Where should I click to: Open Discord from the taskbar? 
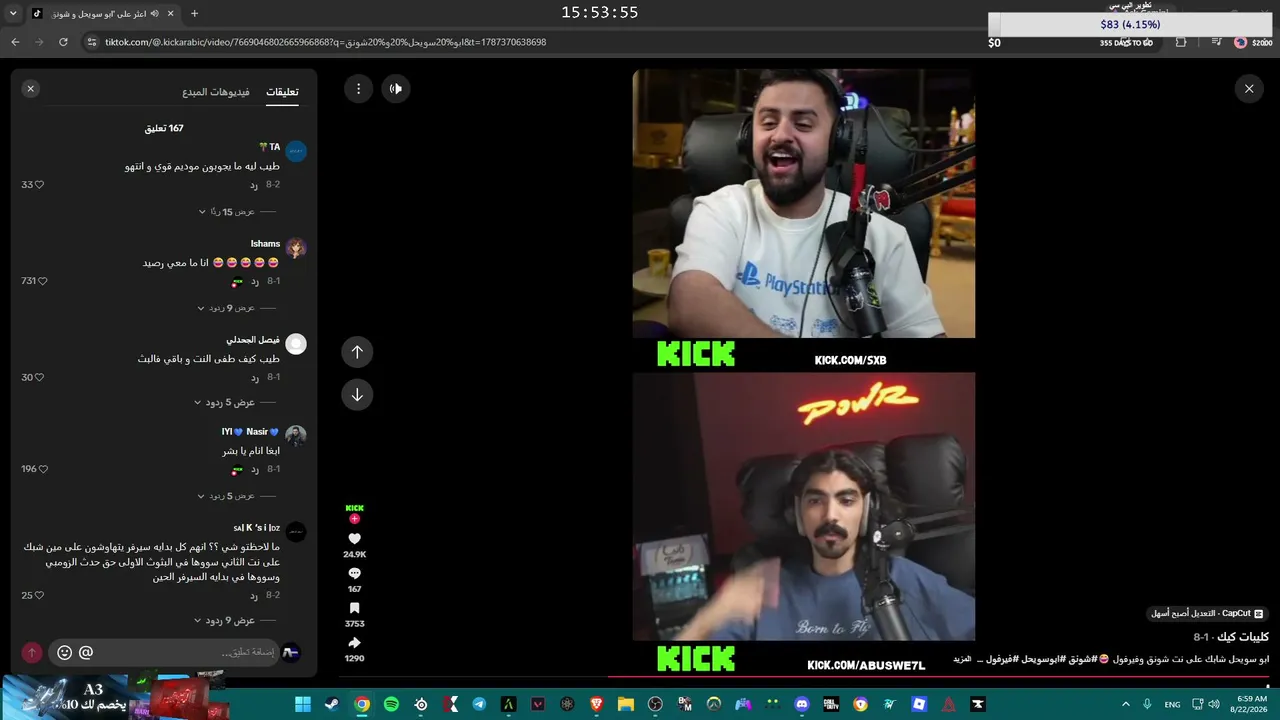click(801, 704)
